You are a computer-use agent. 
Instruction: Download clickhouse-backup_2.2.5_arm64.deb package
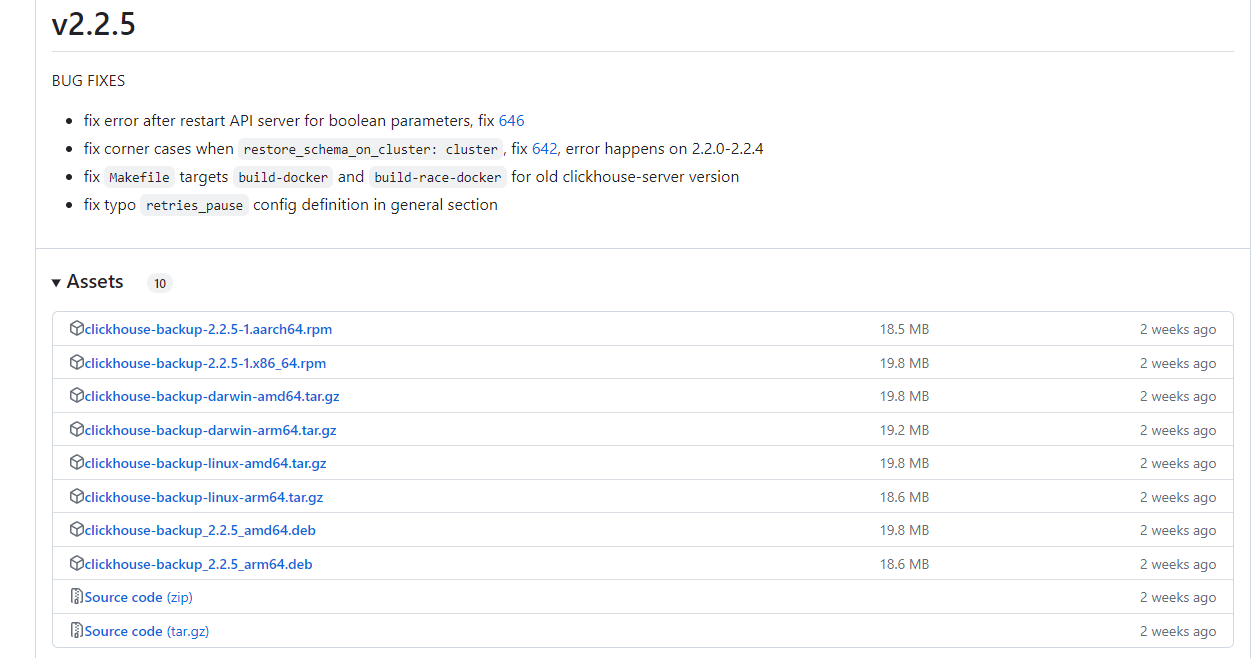coord(198,564)
